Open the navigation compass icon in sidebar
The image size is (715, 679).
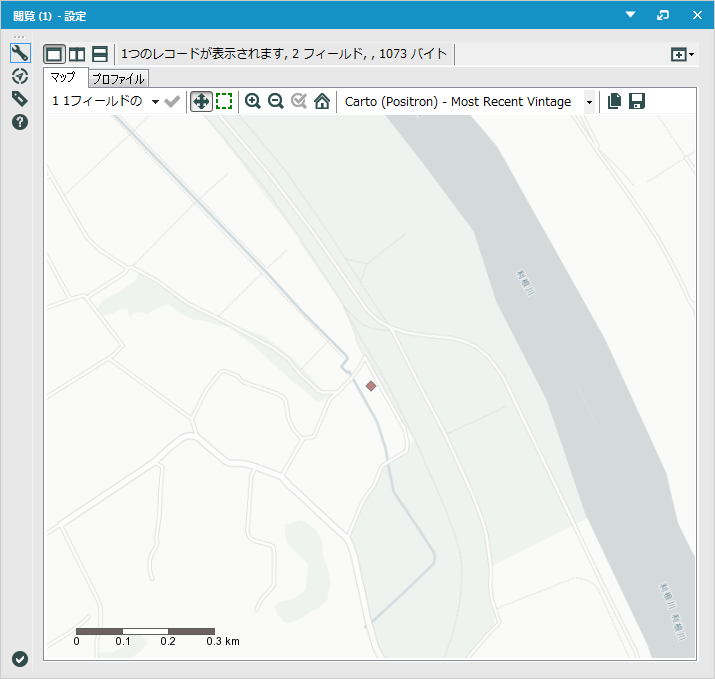pyautogui.click(x=19, y=76)
